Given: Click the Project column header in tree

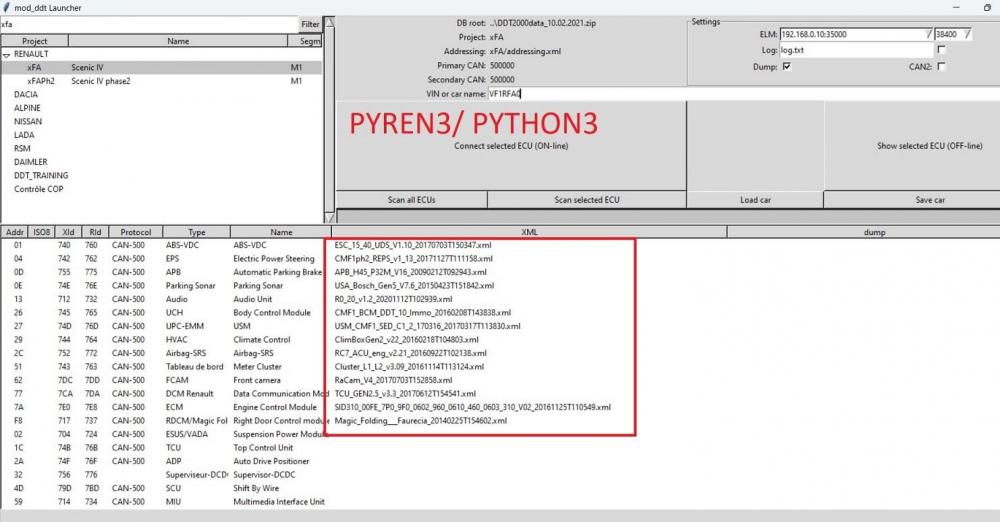Looking at the screenshot, I should (34, 41).
